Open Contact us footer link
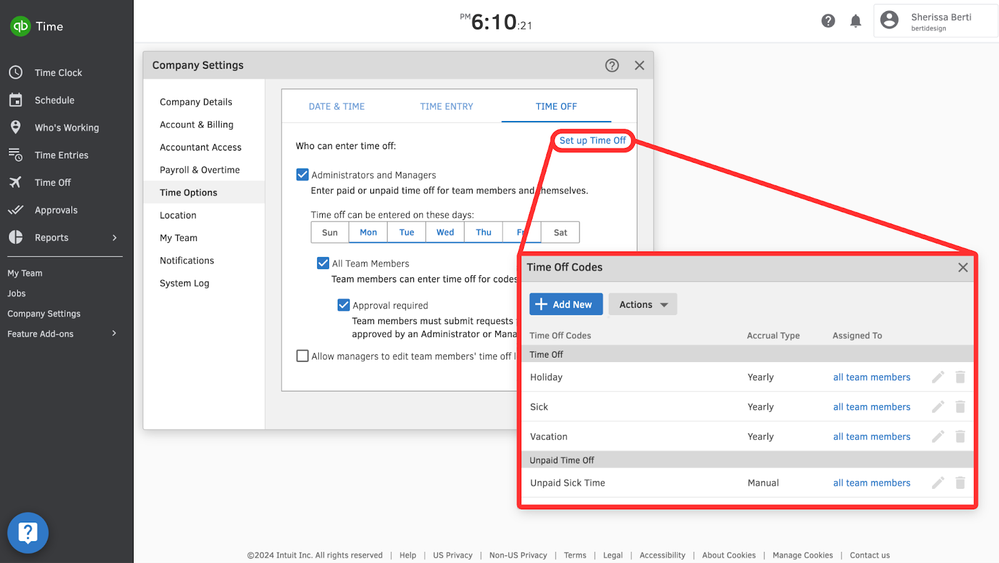This screenshot has width=999, height=563. [x=870, y=555]
